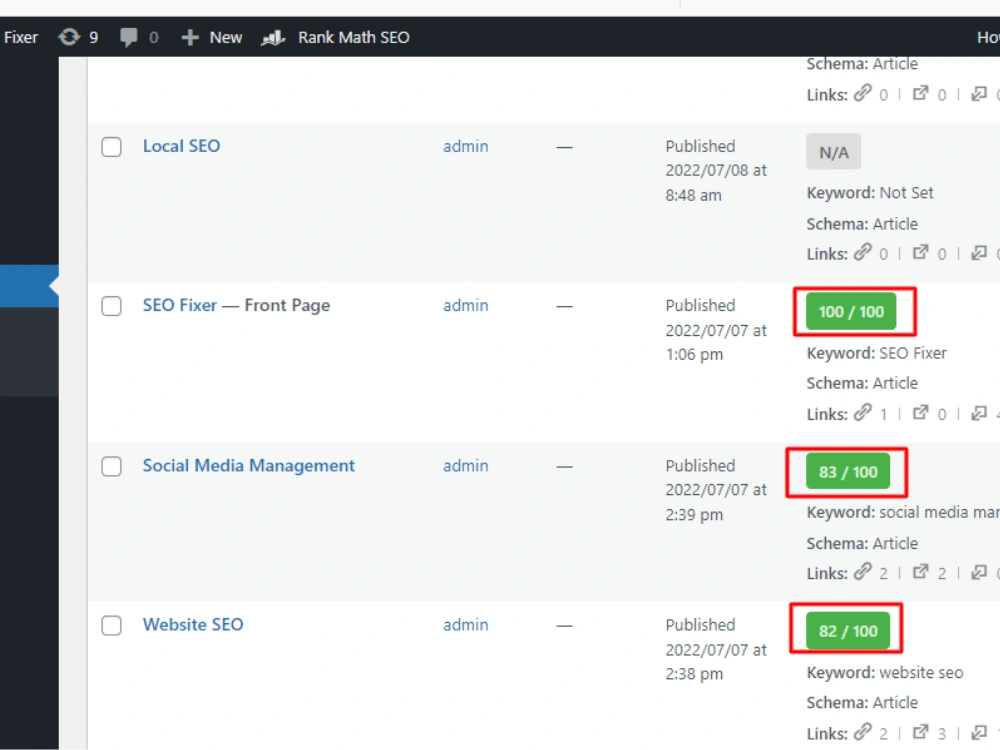Open the SEO Fixer page title link
The width and height of the screenshot is (1000, 750).
tap(180, 305)
